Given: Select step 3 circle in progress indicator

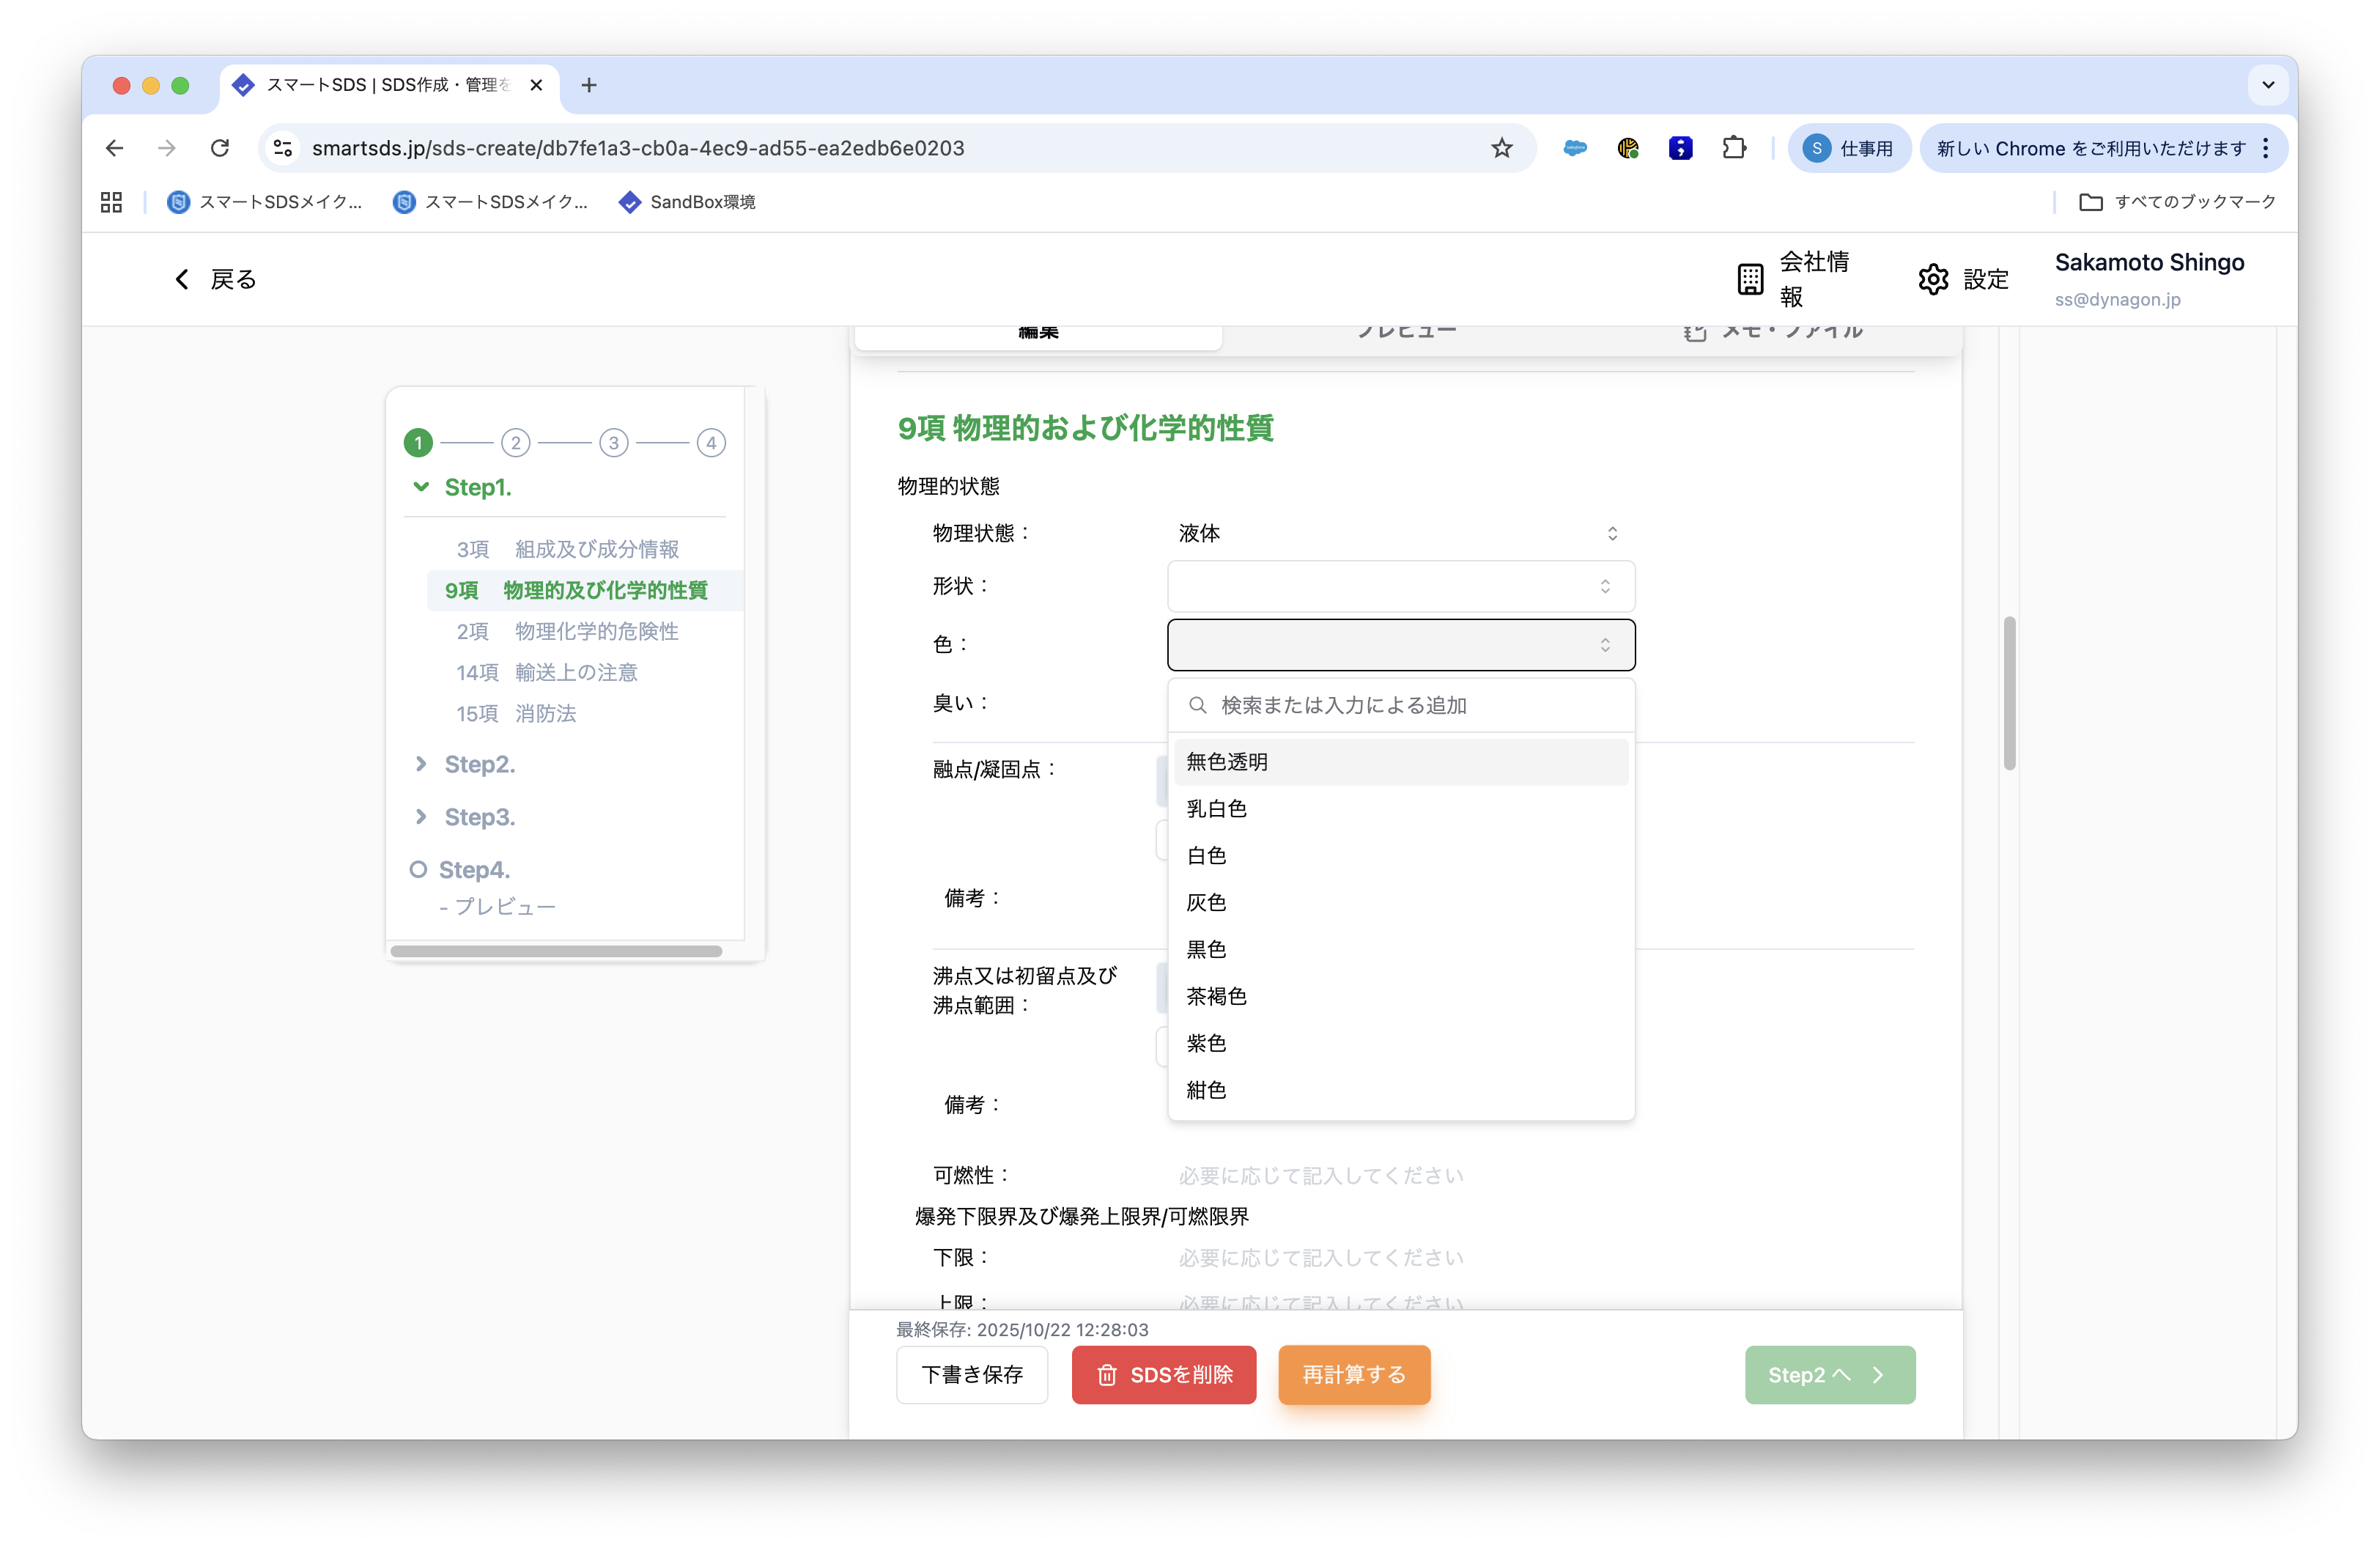Looking at the screenshot, I should 613,442.
